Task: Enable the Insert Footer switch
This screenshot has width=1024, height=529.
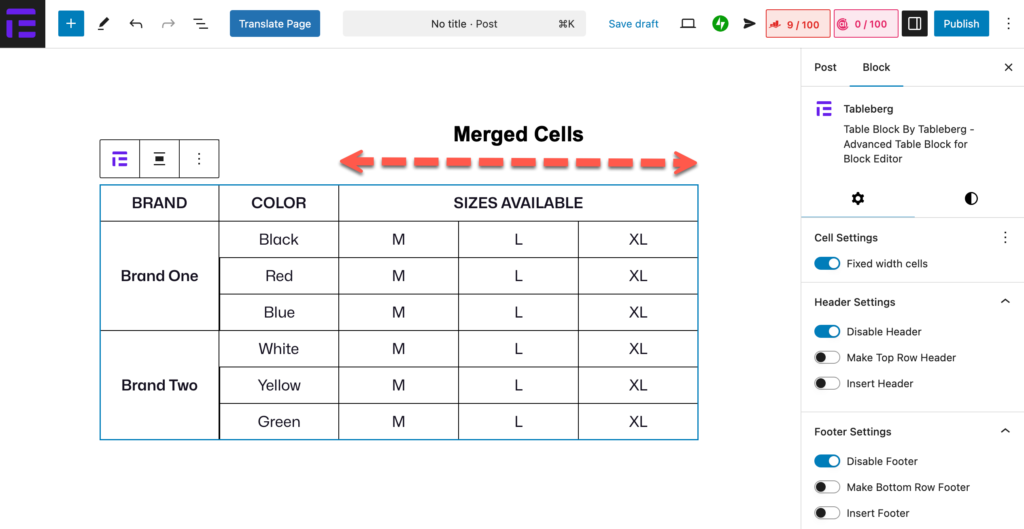Action: tap(827, 513)
